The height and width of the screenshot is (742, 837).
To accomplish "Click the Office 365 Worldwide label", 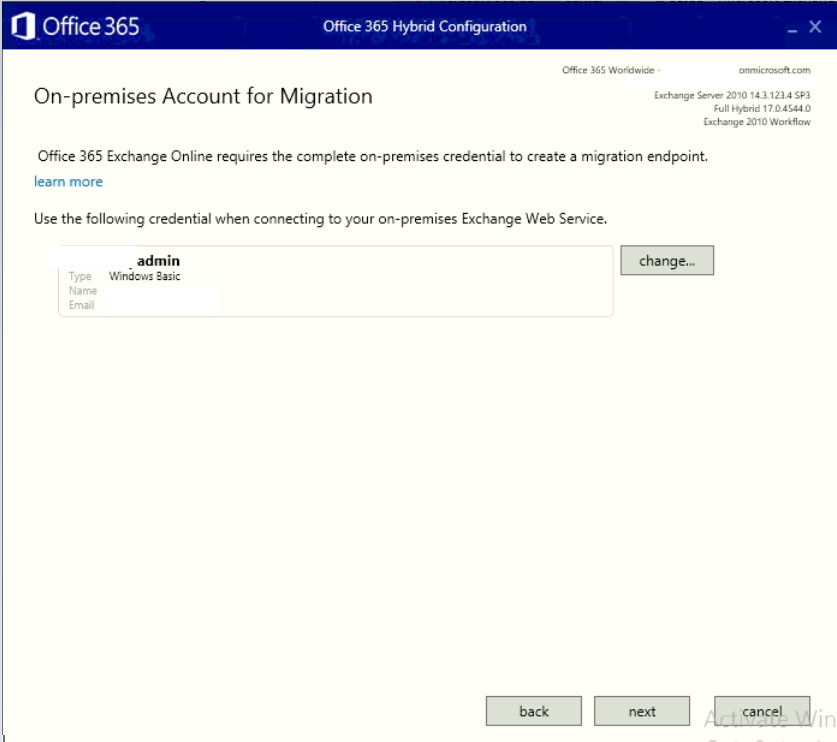I will tap(608, 70).
